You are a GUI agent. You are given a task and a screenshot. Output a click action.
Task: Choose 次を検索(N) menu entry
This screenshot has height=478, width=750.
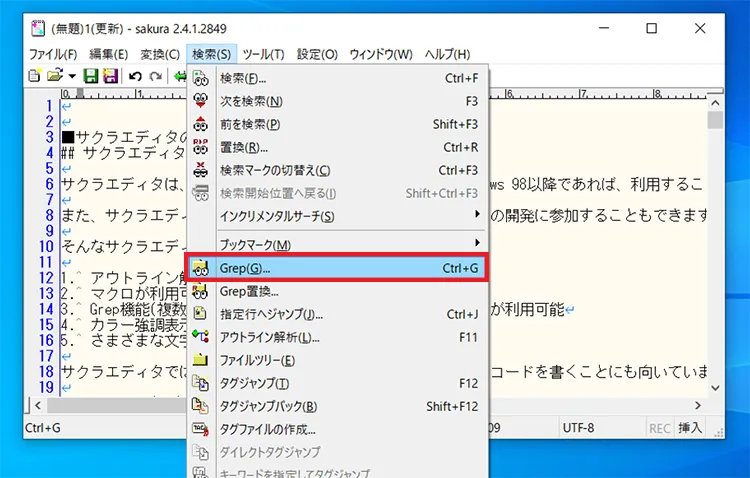[x=338, y=101]
